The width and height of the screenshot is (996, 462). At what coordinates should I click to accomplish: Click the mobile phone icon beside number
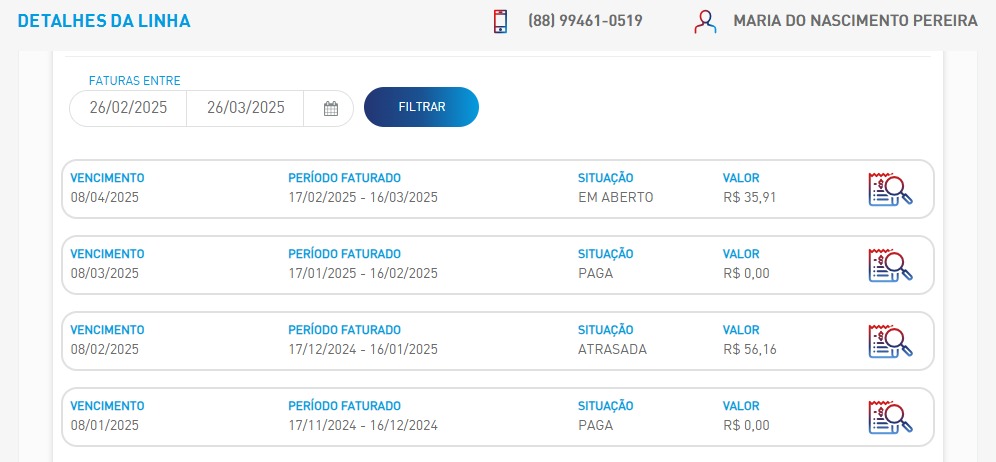(501, 21)
